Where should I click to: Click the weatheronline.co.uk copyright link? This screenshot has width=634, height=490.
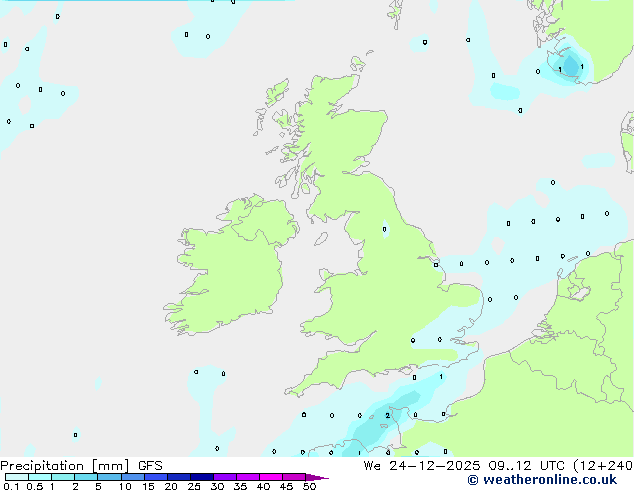pos(542,480)
